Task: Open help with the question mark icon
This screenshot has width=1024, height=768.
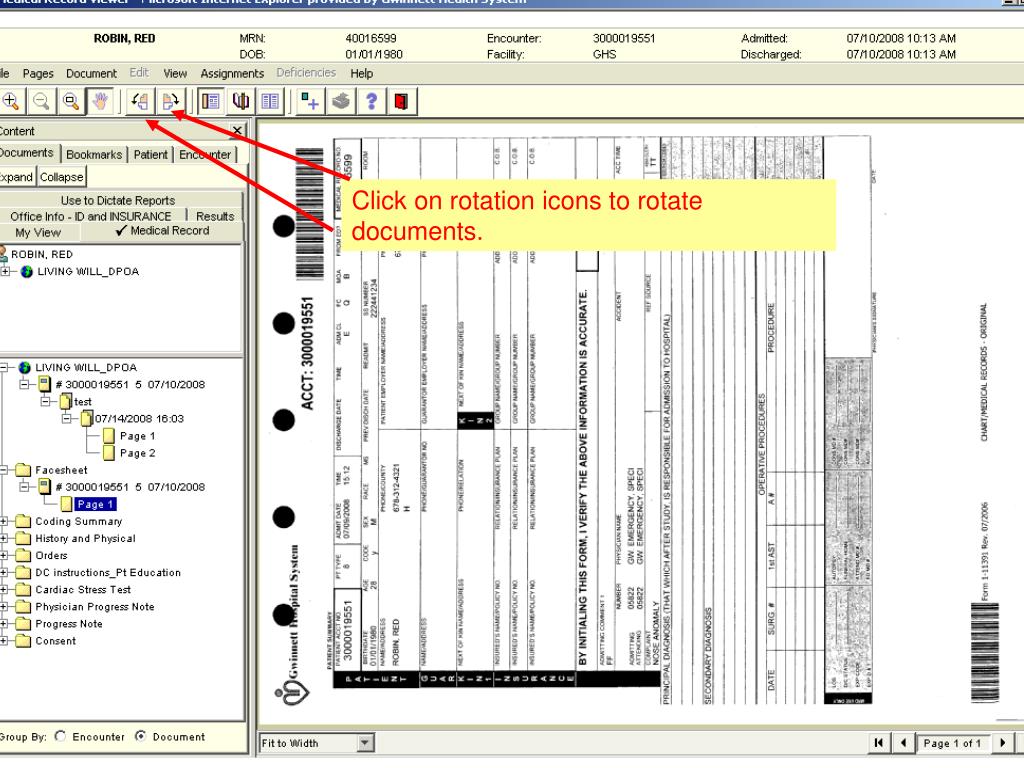Action: (372, 101)
